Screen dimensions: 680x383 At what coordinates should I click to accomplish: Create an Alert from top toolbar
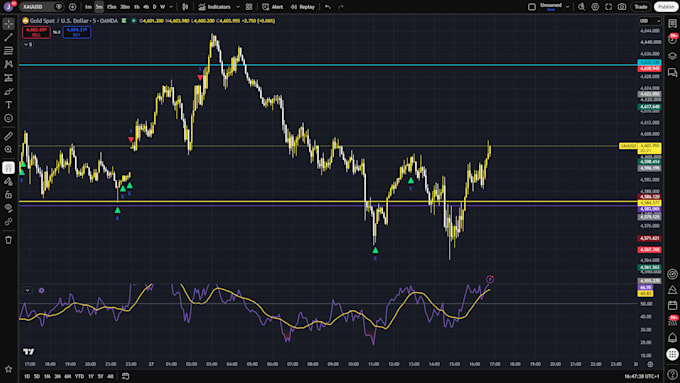[273, 7]
